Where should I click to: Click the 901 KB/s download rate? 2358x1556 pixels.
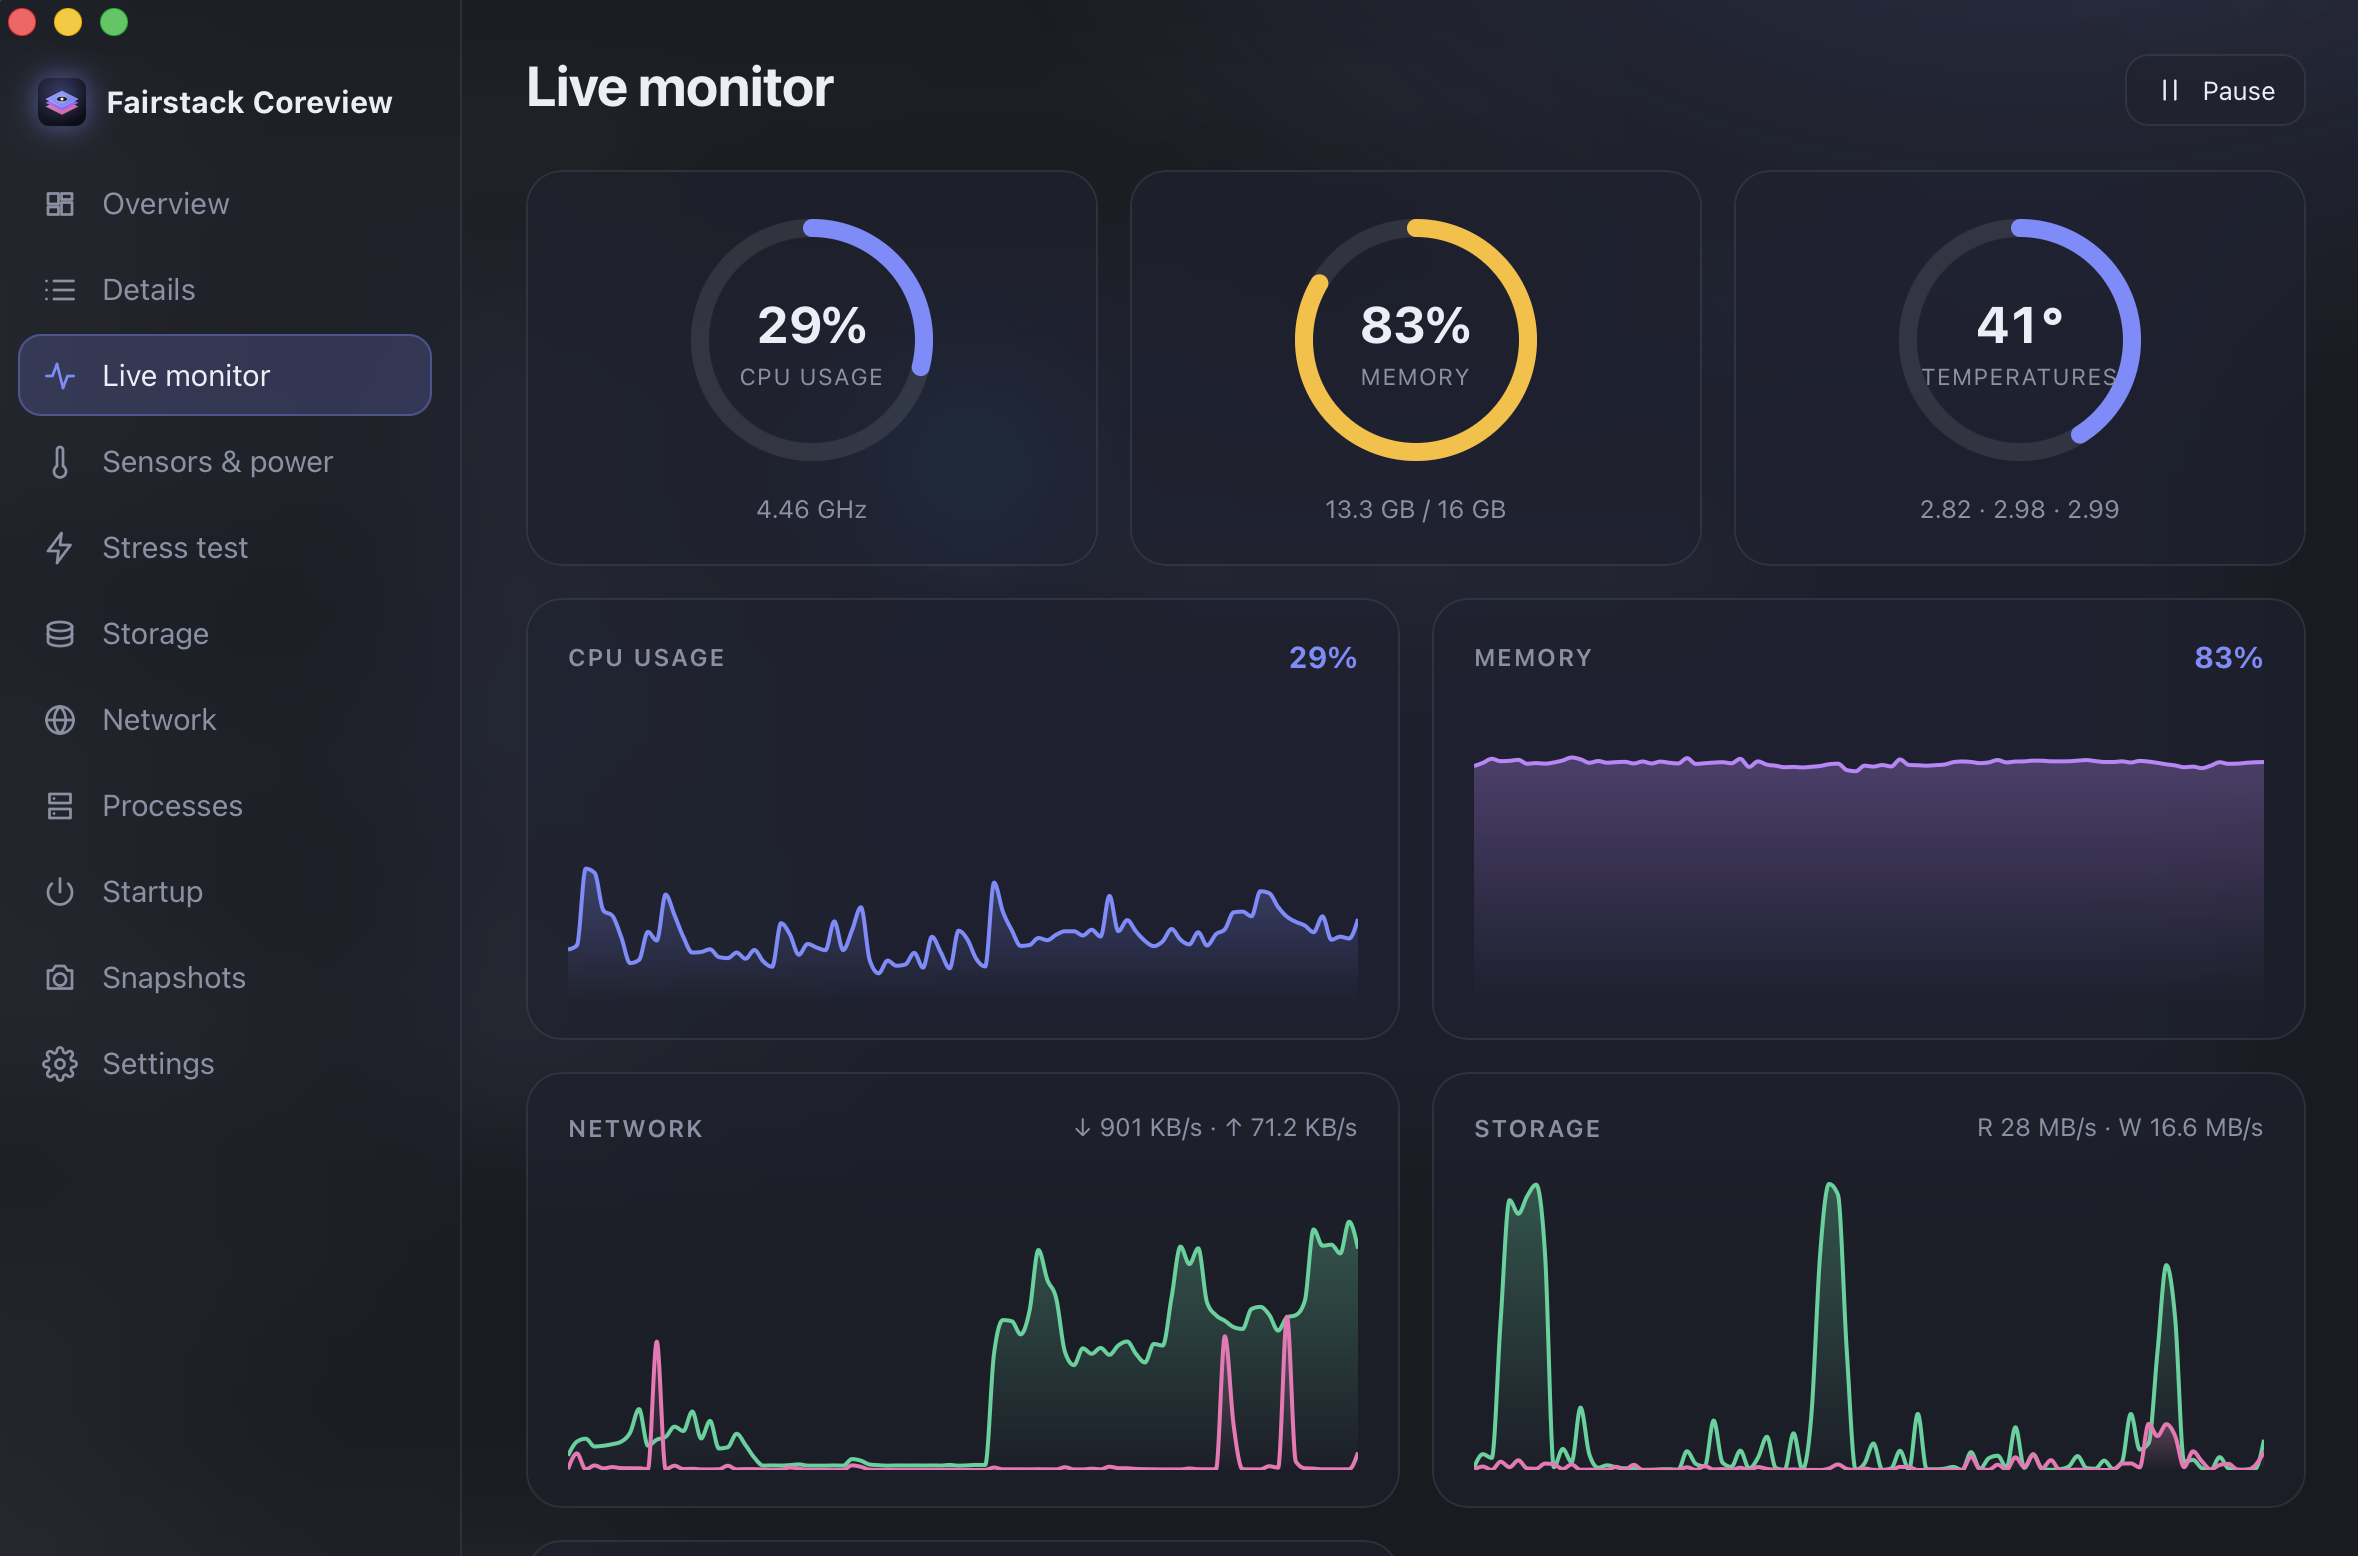(1138, 1128)
